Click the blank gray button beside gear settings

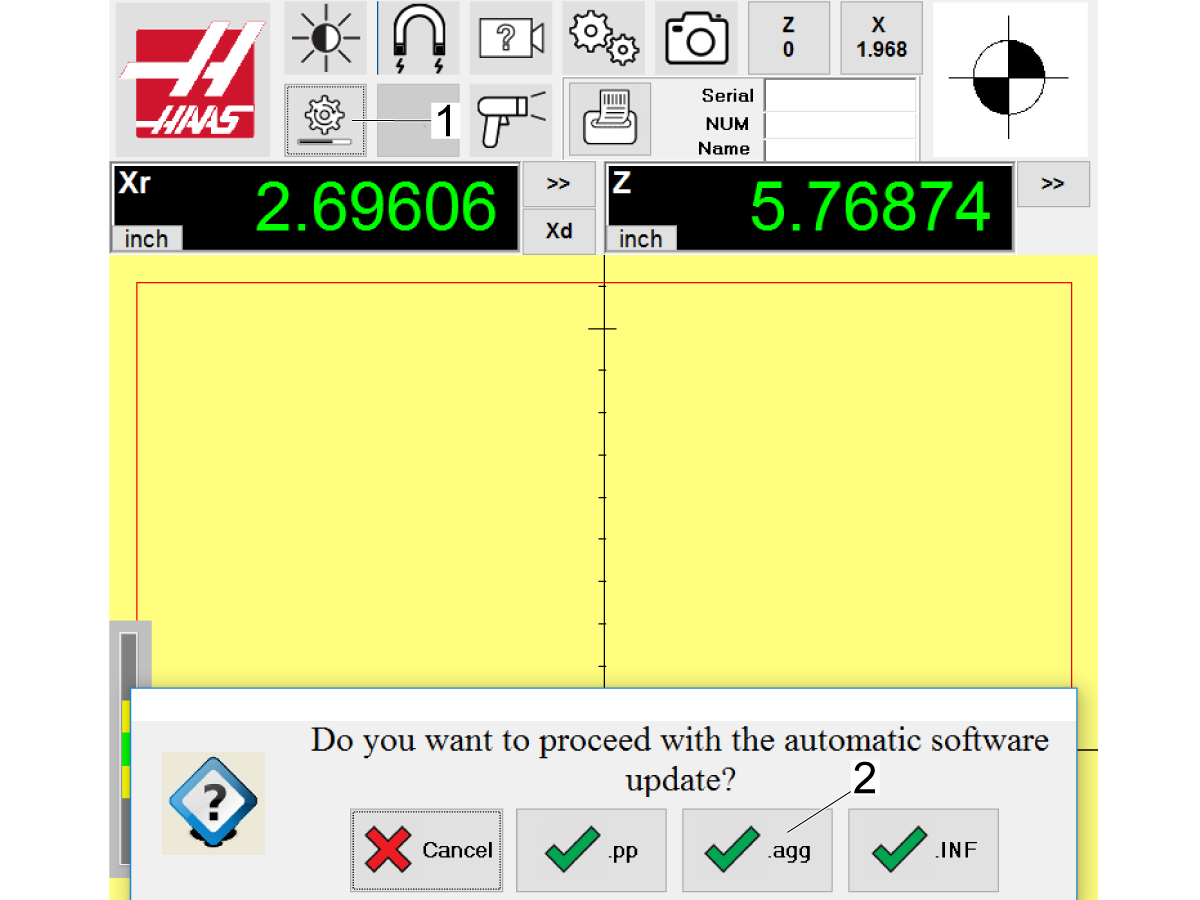(x=418, y=120)
